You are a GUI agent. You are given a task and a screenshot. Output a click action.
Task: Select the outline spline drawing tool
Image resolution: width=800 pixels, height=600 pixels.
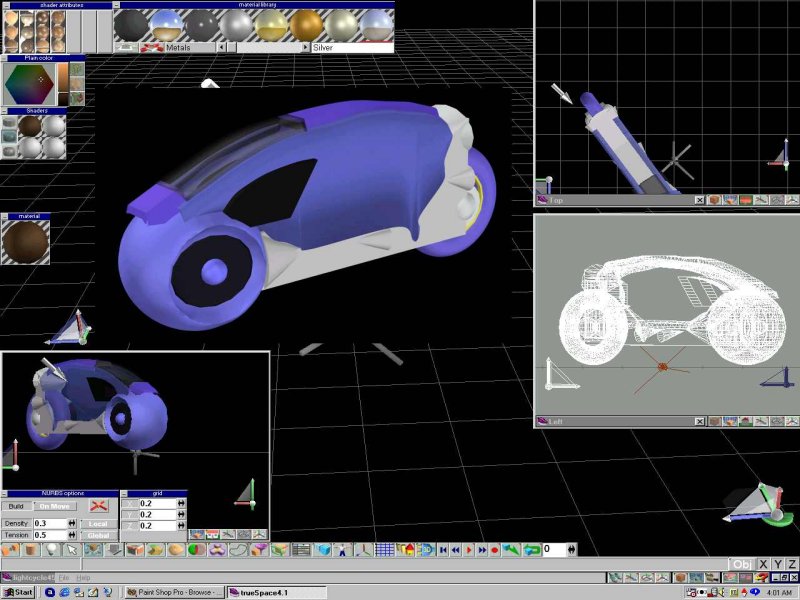click(x=238, y=549)
